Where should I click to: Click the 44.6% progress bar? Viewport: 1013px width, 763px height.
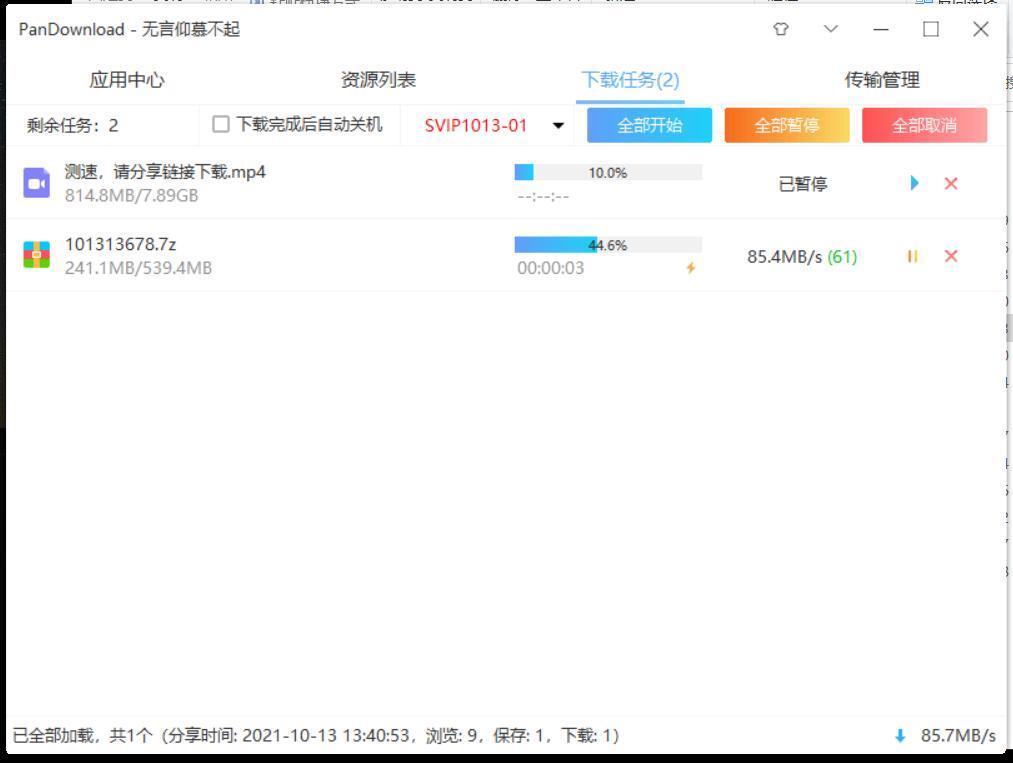point(607,243)
